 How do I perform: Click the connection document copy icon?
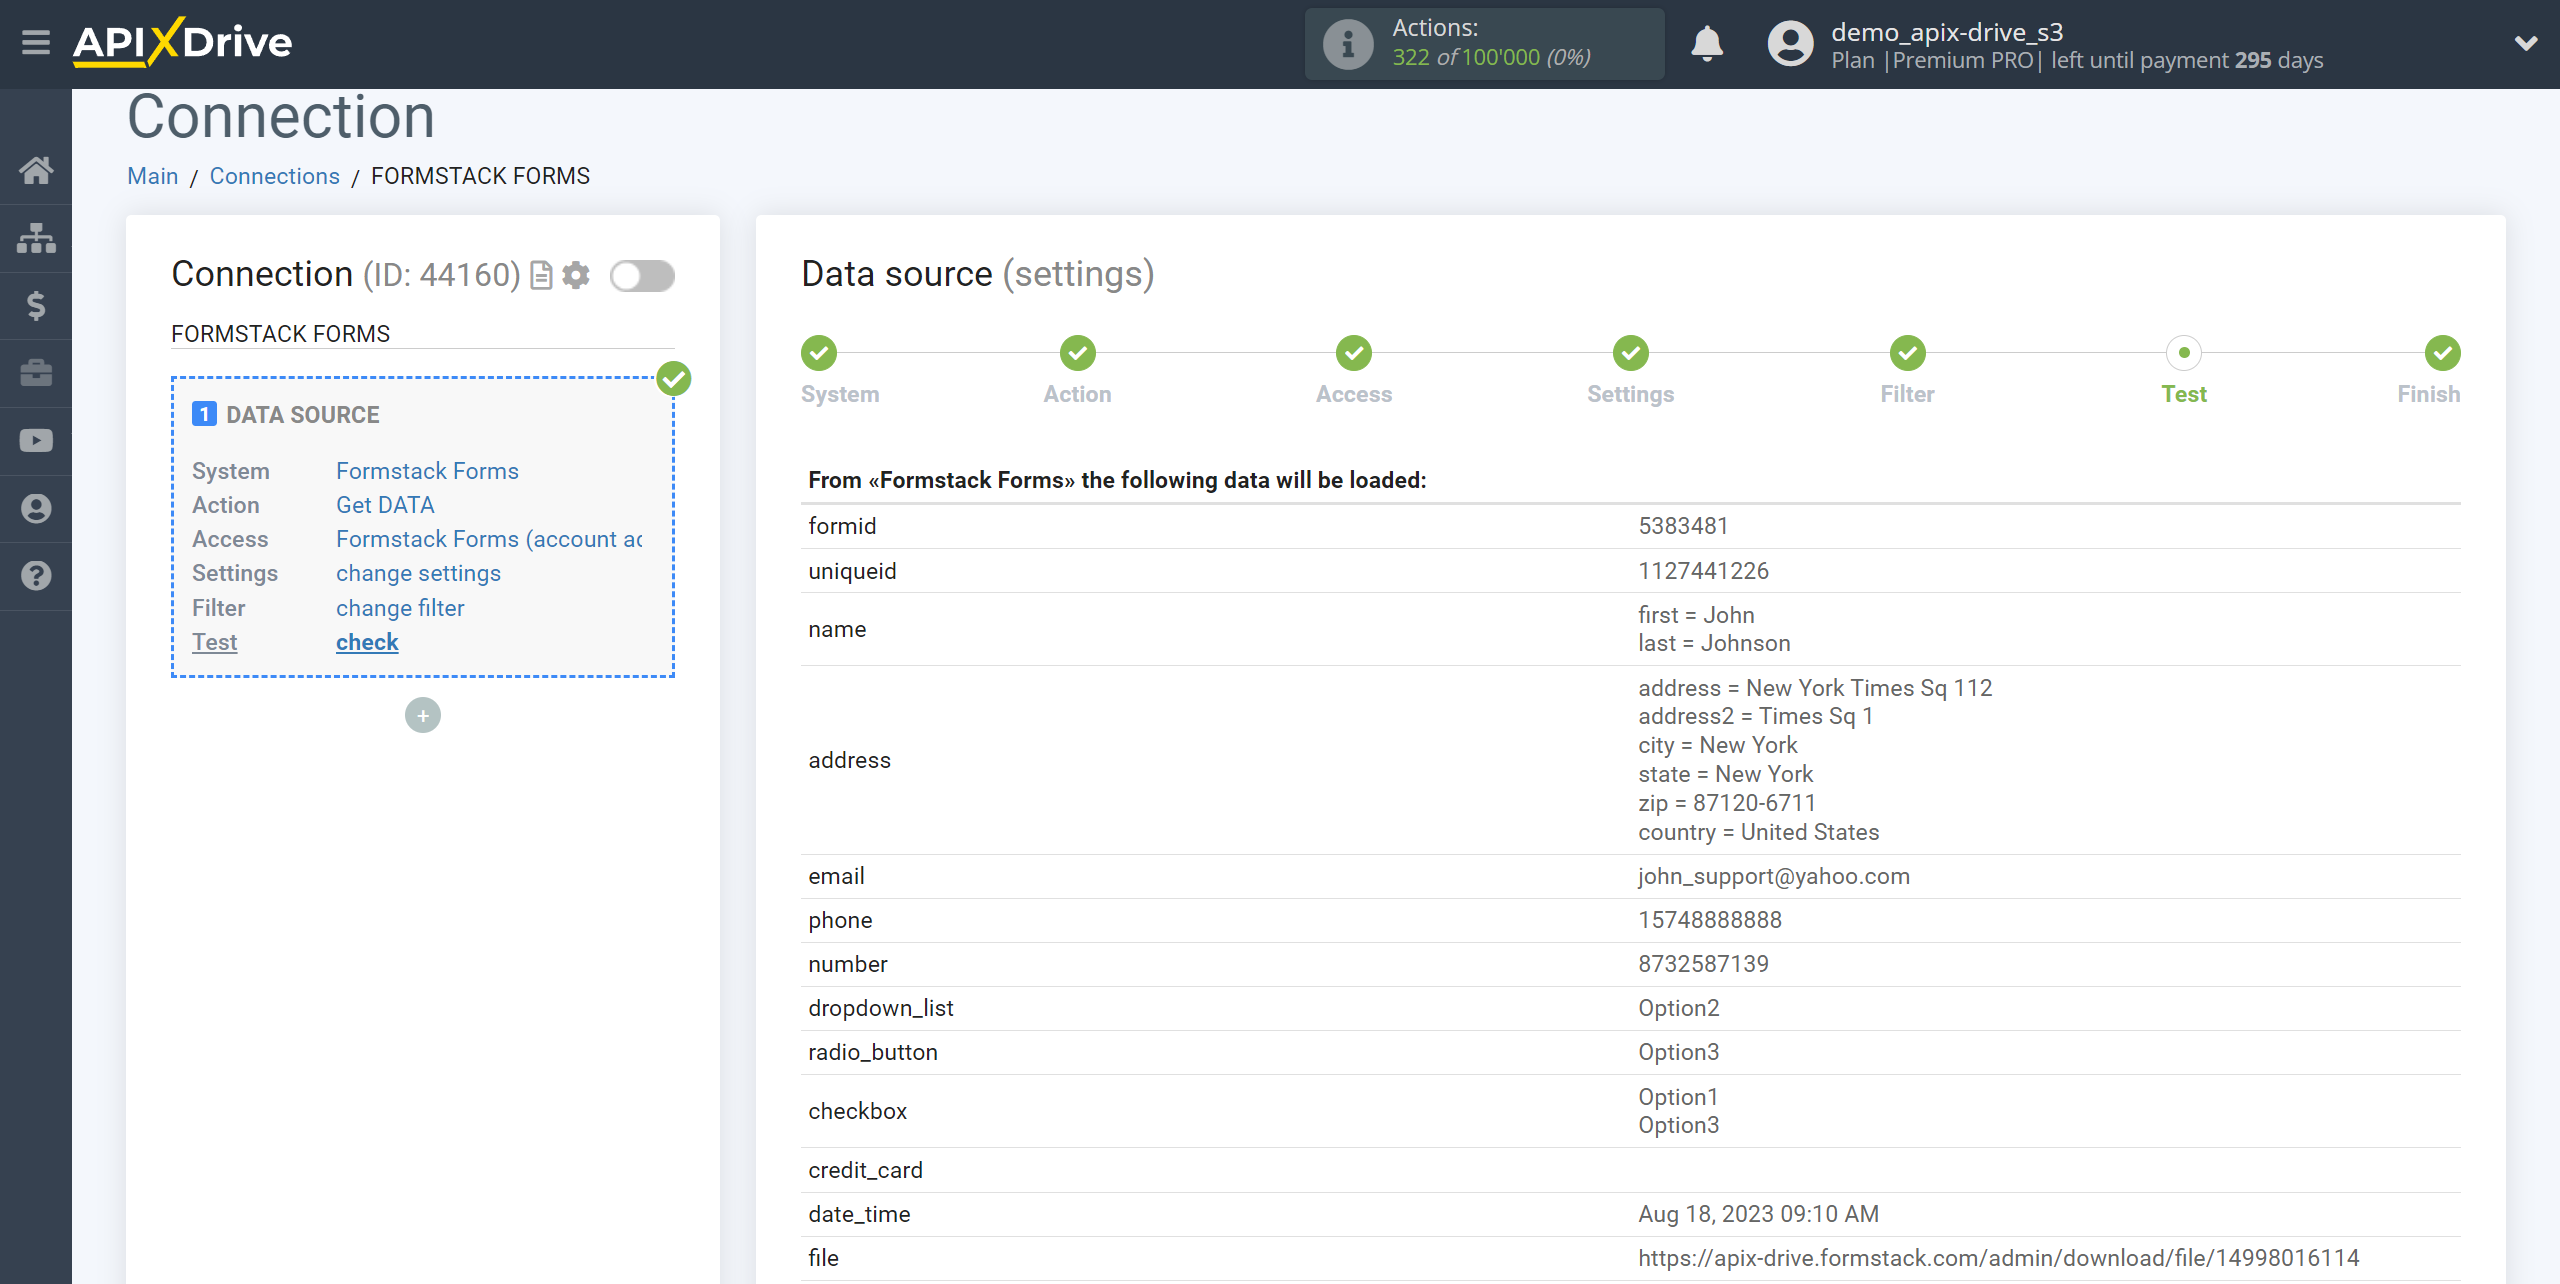click(x=541, y=275)
